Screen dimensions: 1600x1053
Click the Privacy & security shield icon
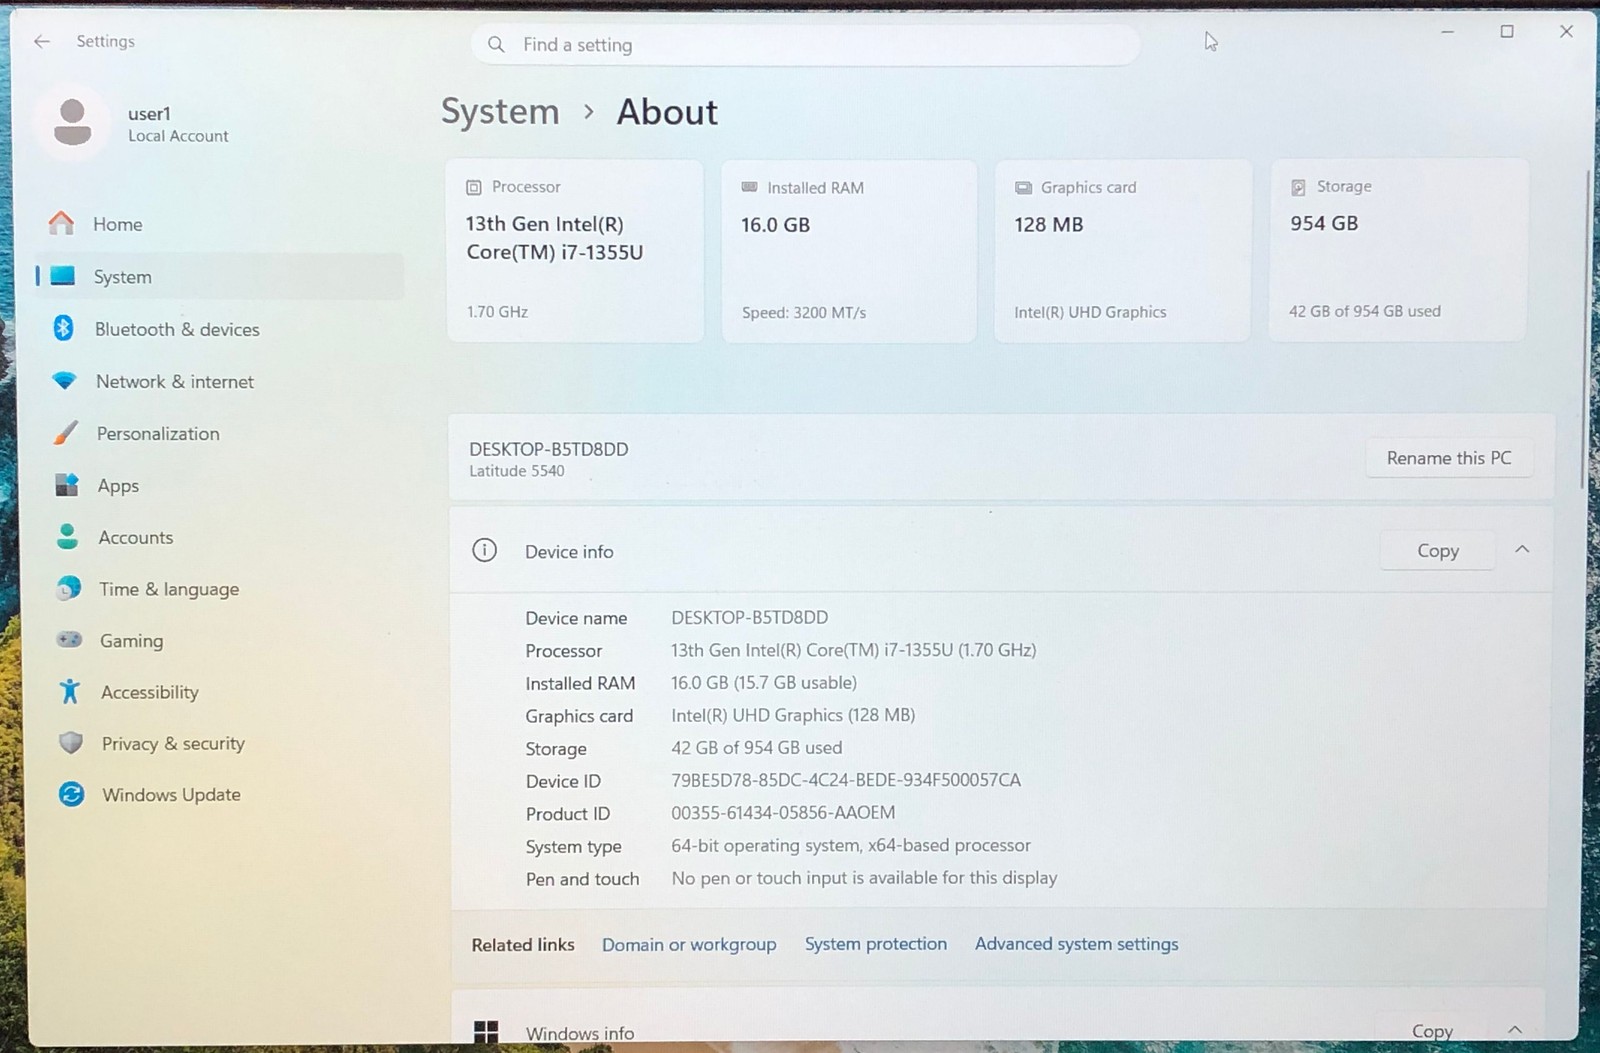click(70, 743)
